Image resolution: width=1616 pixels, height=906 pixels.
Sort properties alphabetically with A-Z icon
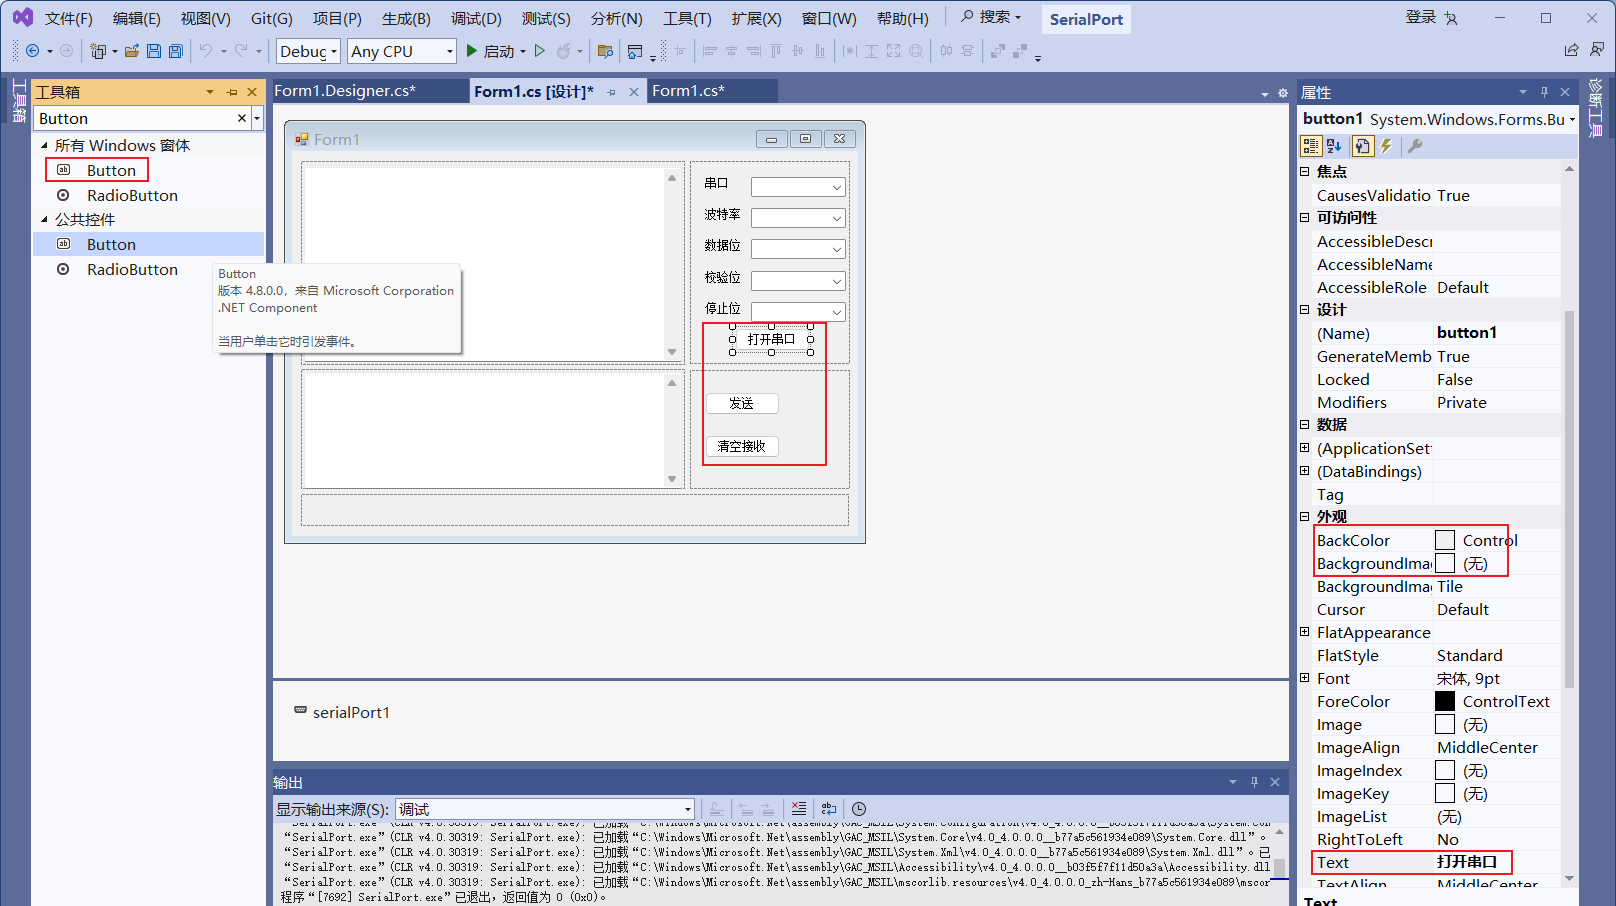tap(1334, 146)
